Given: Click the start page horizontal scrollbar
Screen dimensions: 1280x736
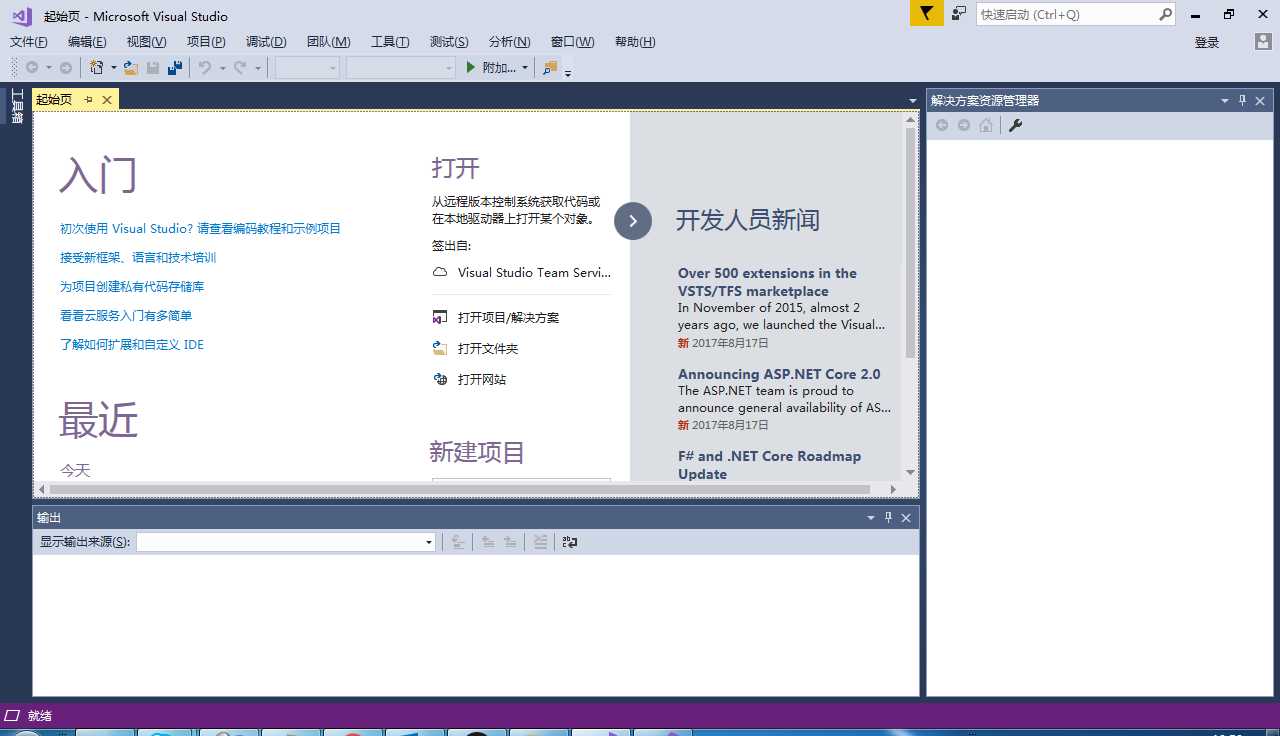Looking at the screenshot, I should tap(468, 489).
